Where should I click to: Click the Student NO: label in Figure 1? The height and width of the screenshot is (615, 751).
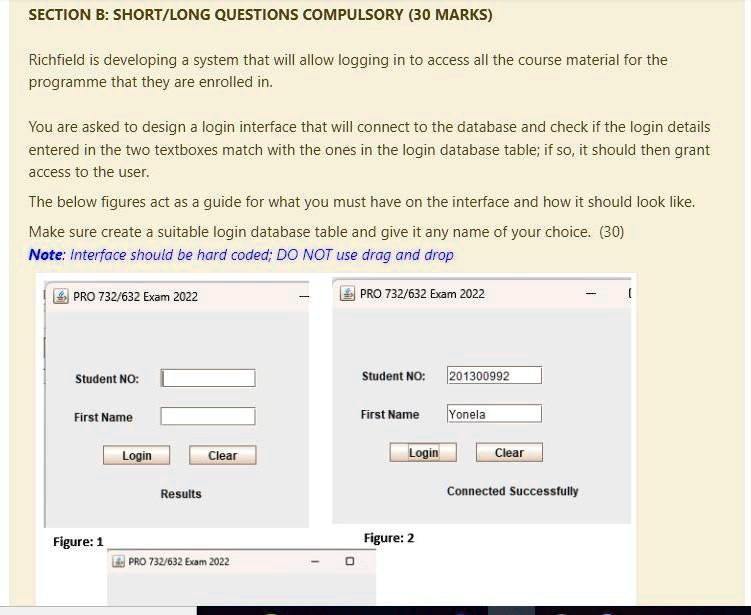coord(107,379)
